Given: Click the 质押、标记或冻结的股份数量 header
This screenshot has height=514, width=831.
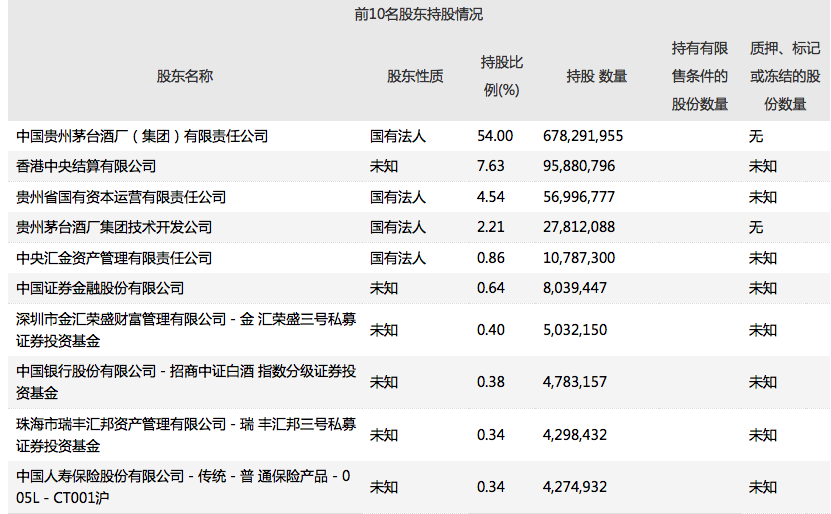Looking at the screenshot, I should pos(785,76).
